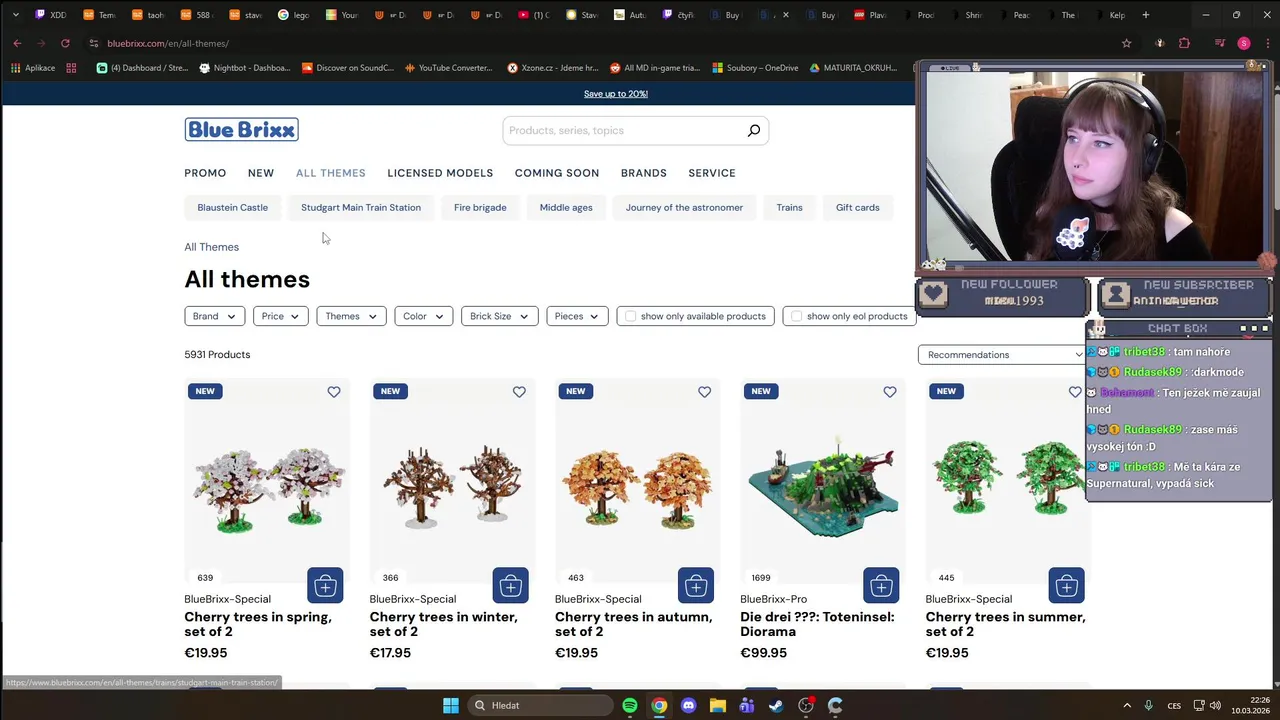Image resolution: width=1280 pixels, height=720 pixels.
Task: Click the search magnifier icon
Action: click(754, 130)
